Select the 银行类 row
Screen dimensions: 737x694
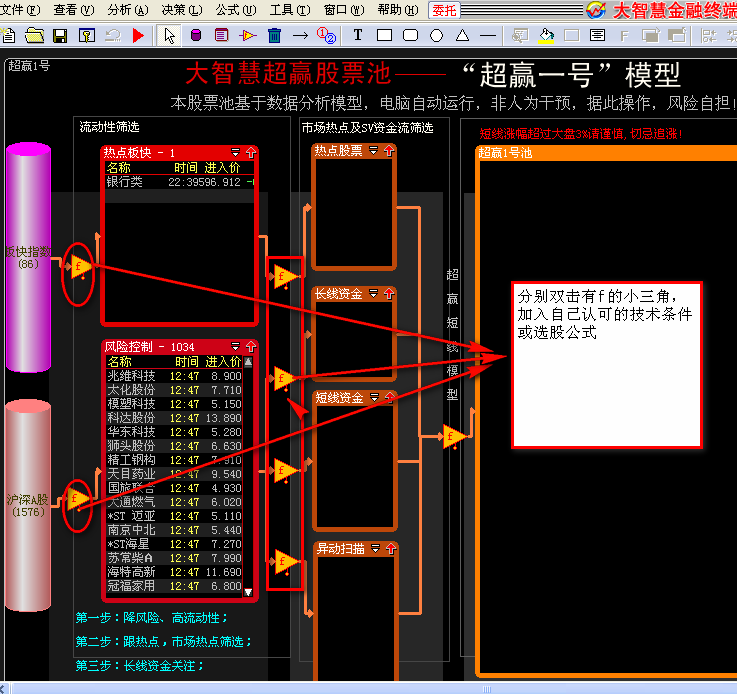(180, 182)
